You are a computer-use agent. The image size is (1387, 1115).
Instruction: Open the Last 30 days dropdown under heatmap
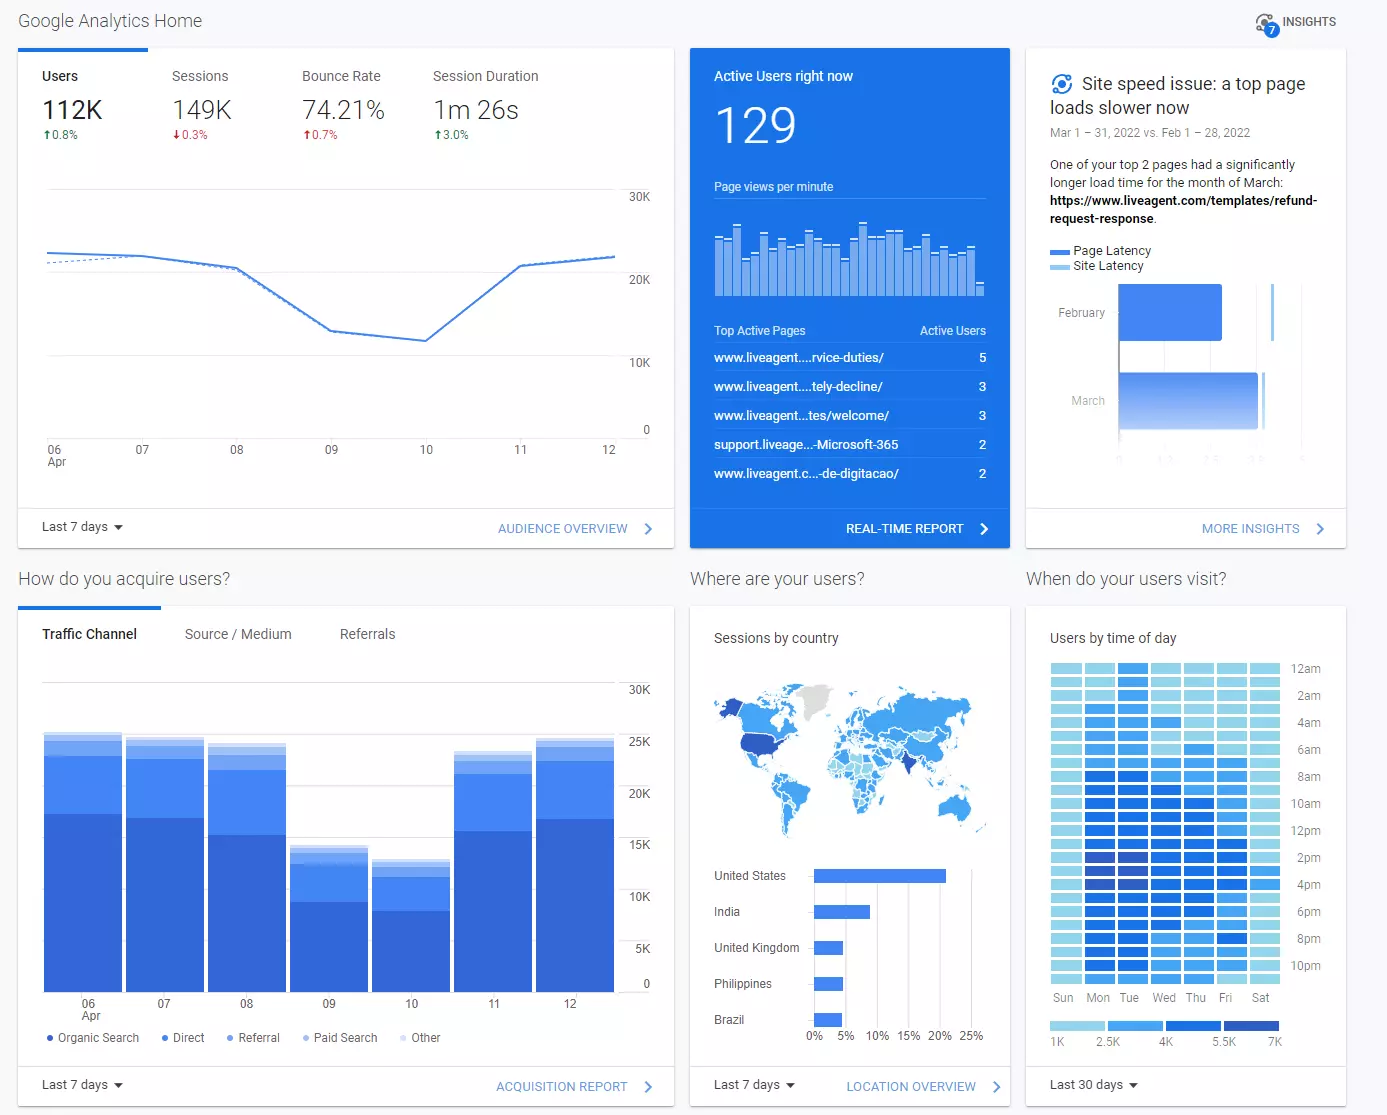pyautogui.click(x=1092, y=1084)
